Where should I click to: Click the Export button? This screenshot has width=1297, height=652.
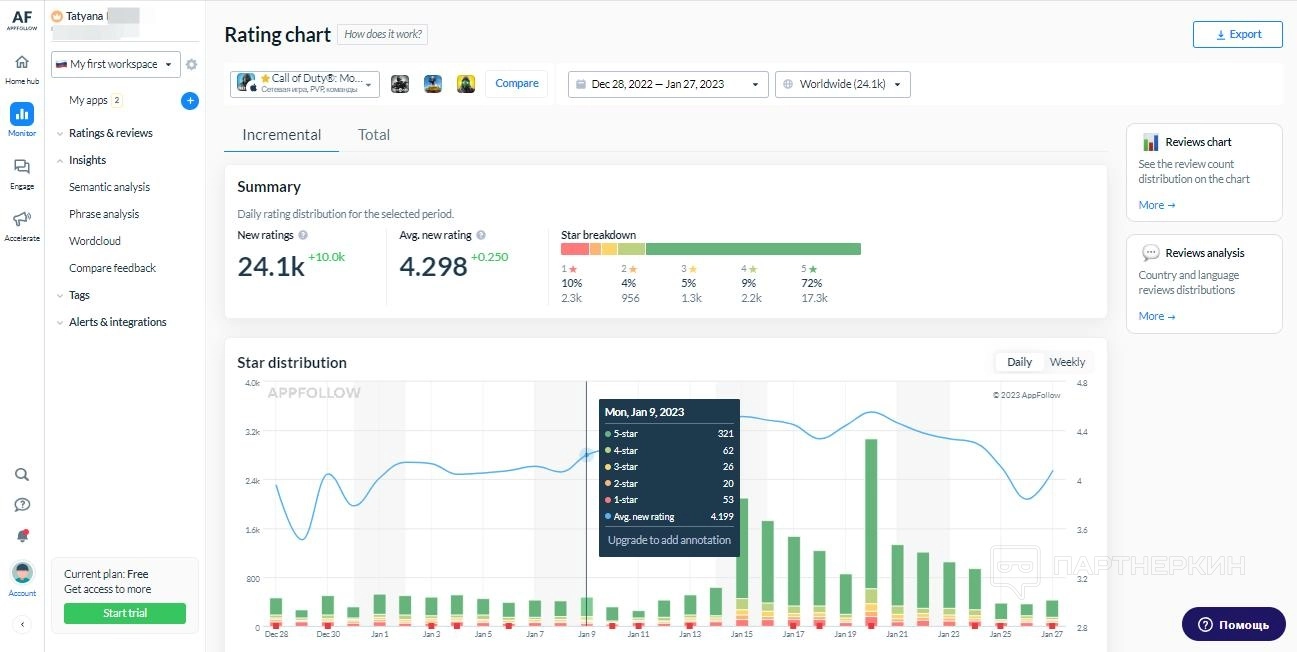tap(1237, 35)
